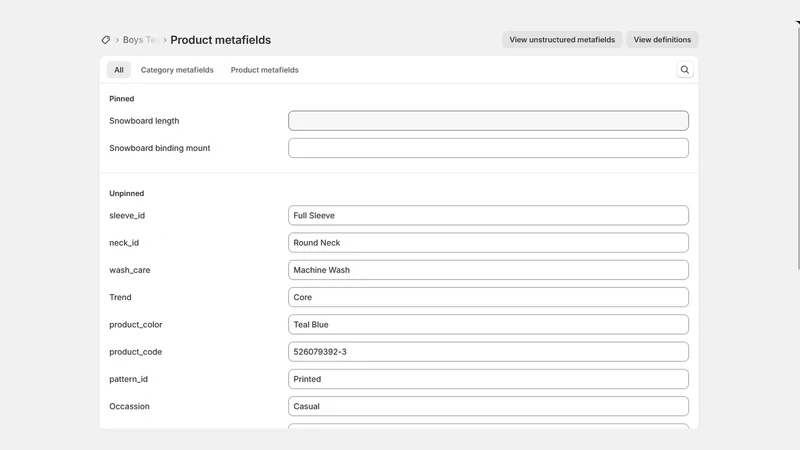The height and width of the screenshot is (450, 800).
Task: Click the product_code label
Action: tap(136, 352)
